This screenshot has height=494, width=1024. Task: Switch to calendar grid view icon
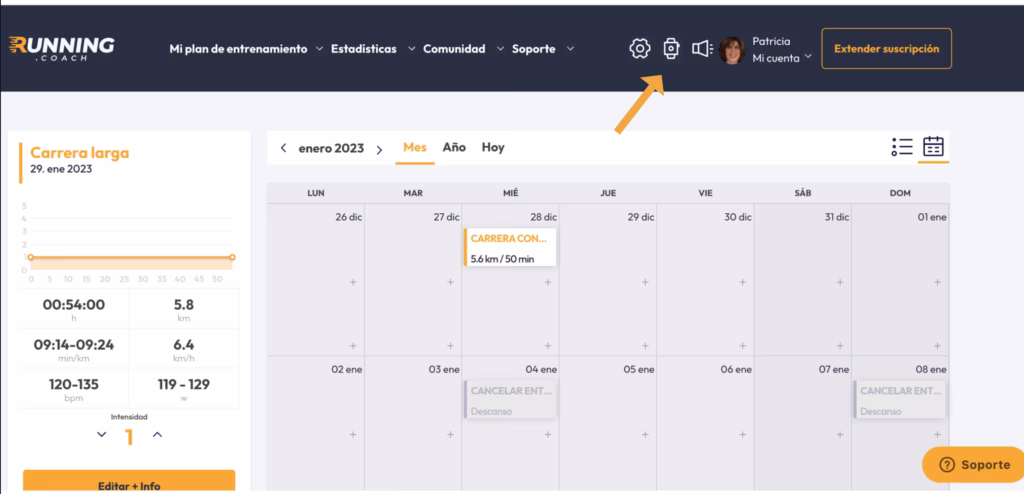(933, 147)
